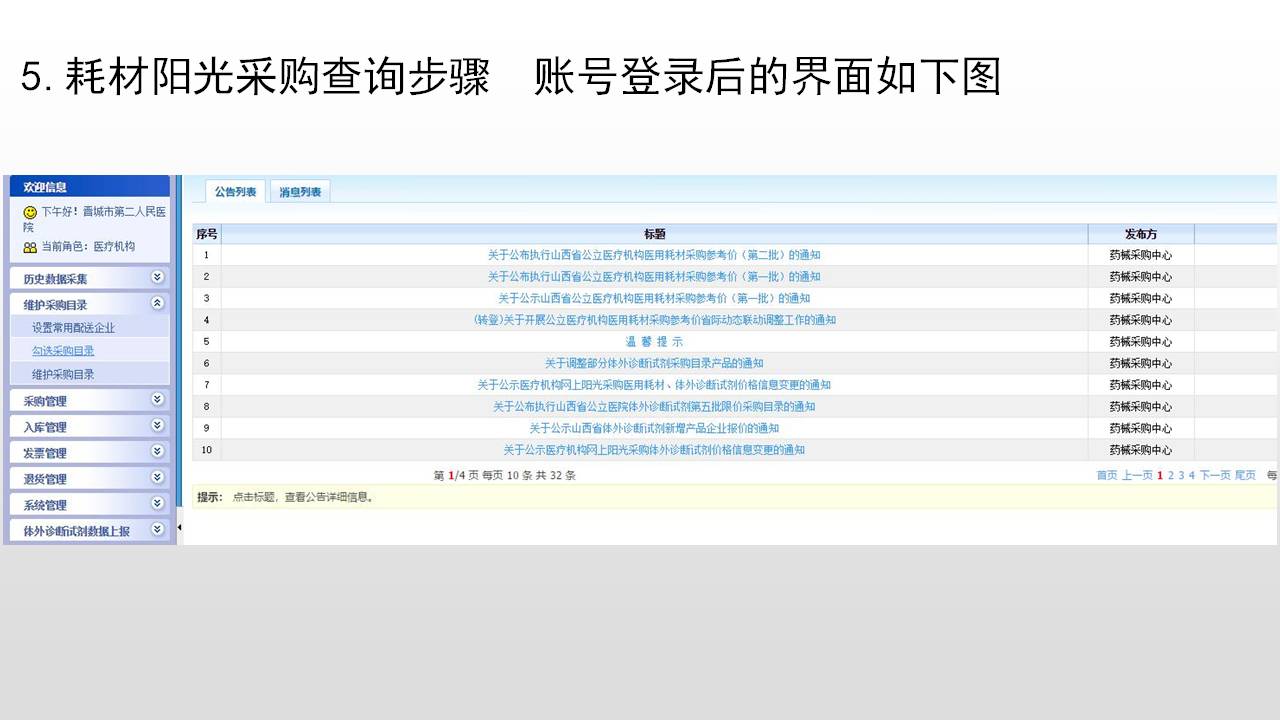Go to page 3 of announcements

tap(1181, 476)
